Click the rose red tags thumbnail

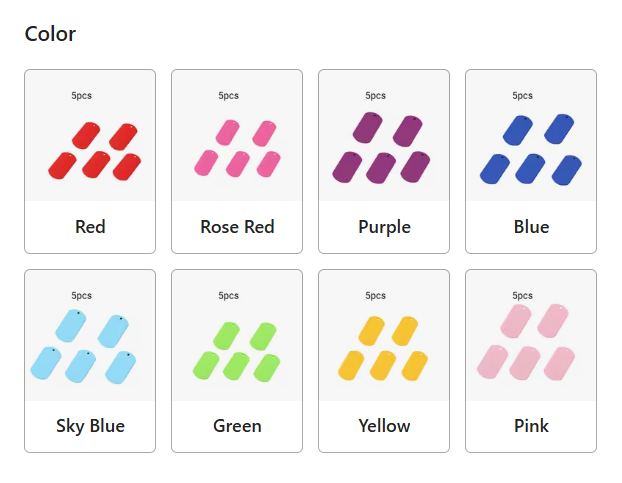[237, 136]
